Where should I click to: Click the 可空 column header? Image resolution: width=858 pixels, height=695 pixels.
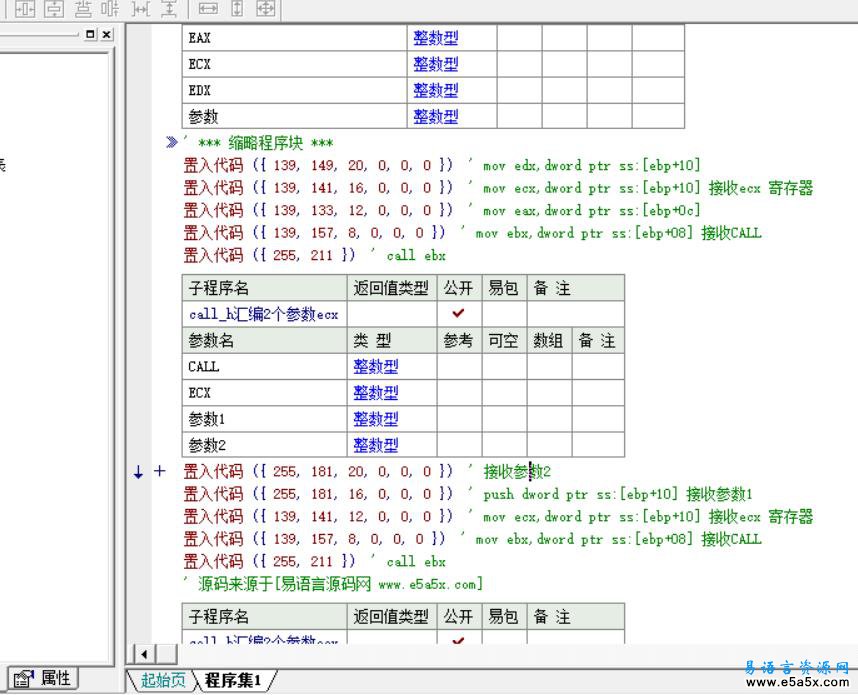504,340
